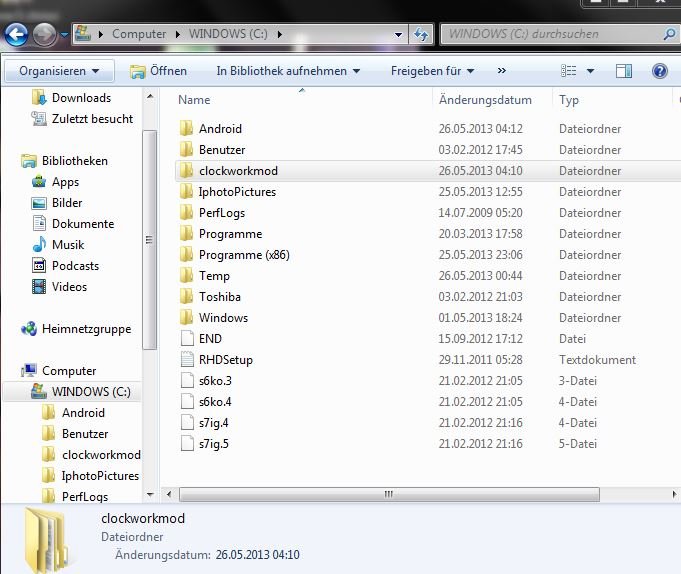Select the Android folder icon in file list
The image size is (681, 574).
(186, 129)
